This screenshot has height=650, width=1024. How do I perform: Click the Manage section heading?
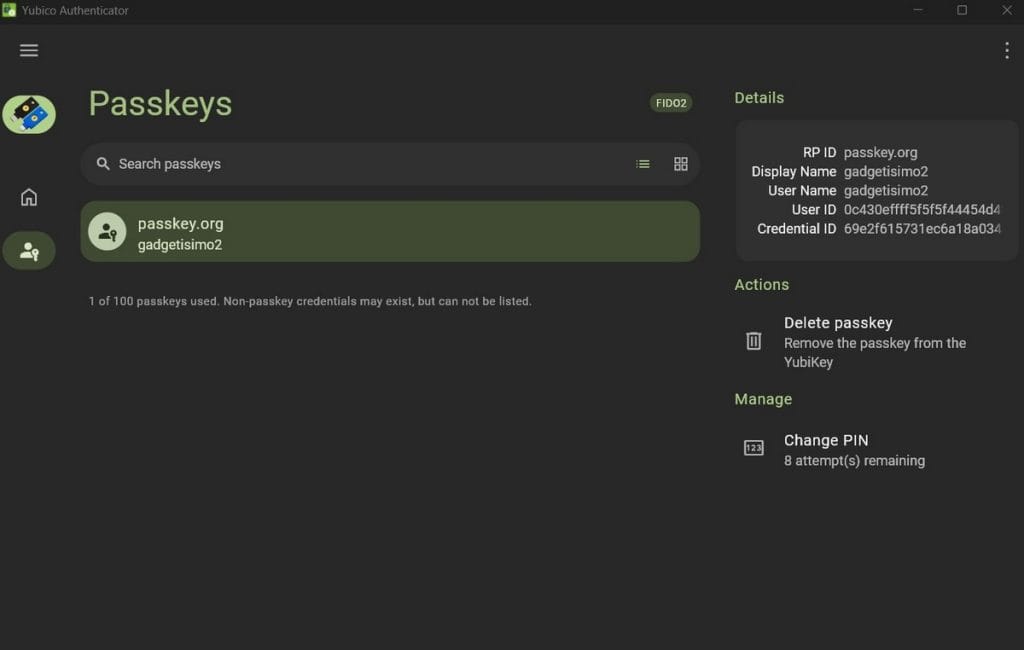(763, 399)
